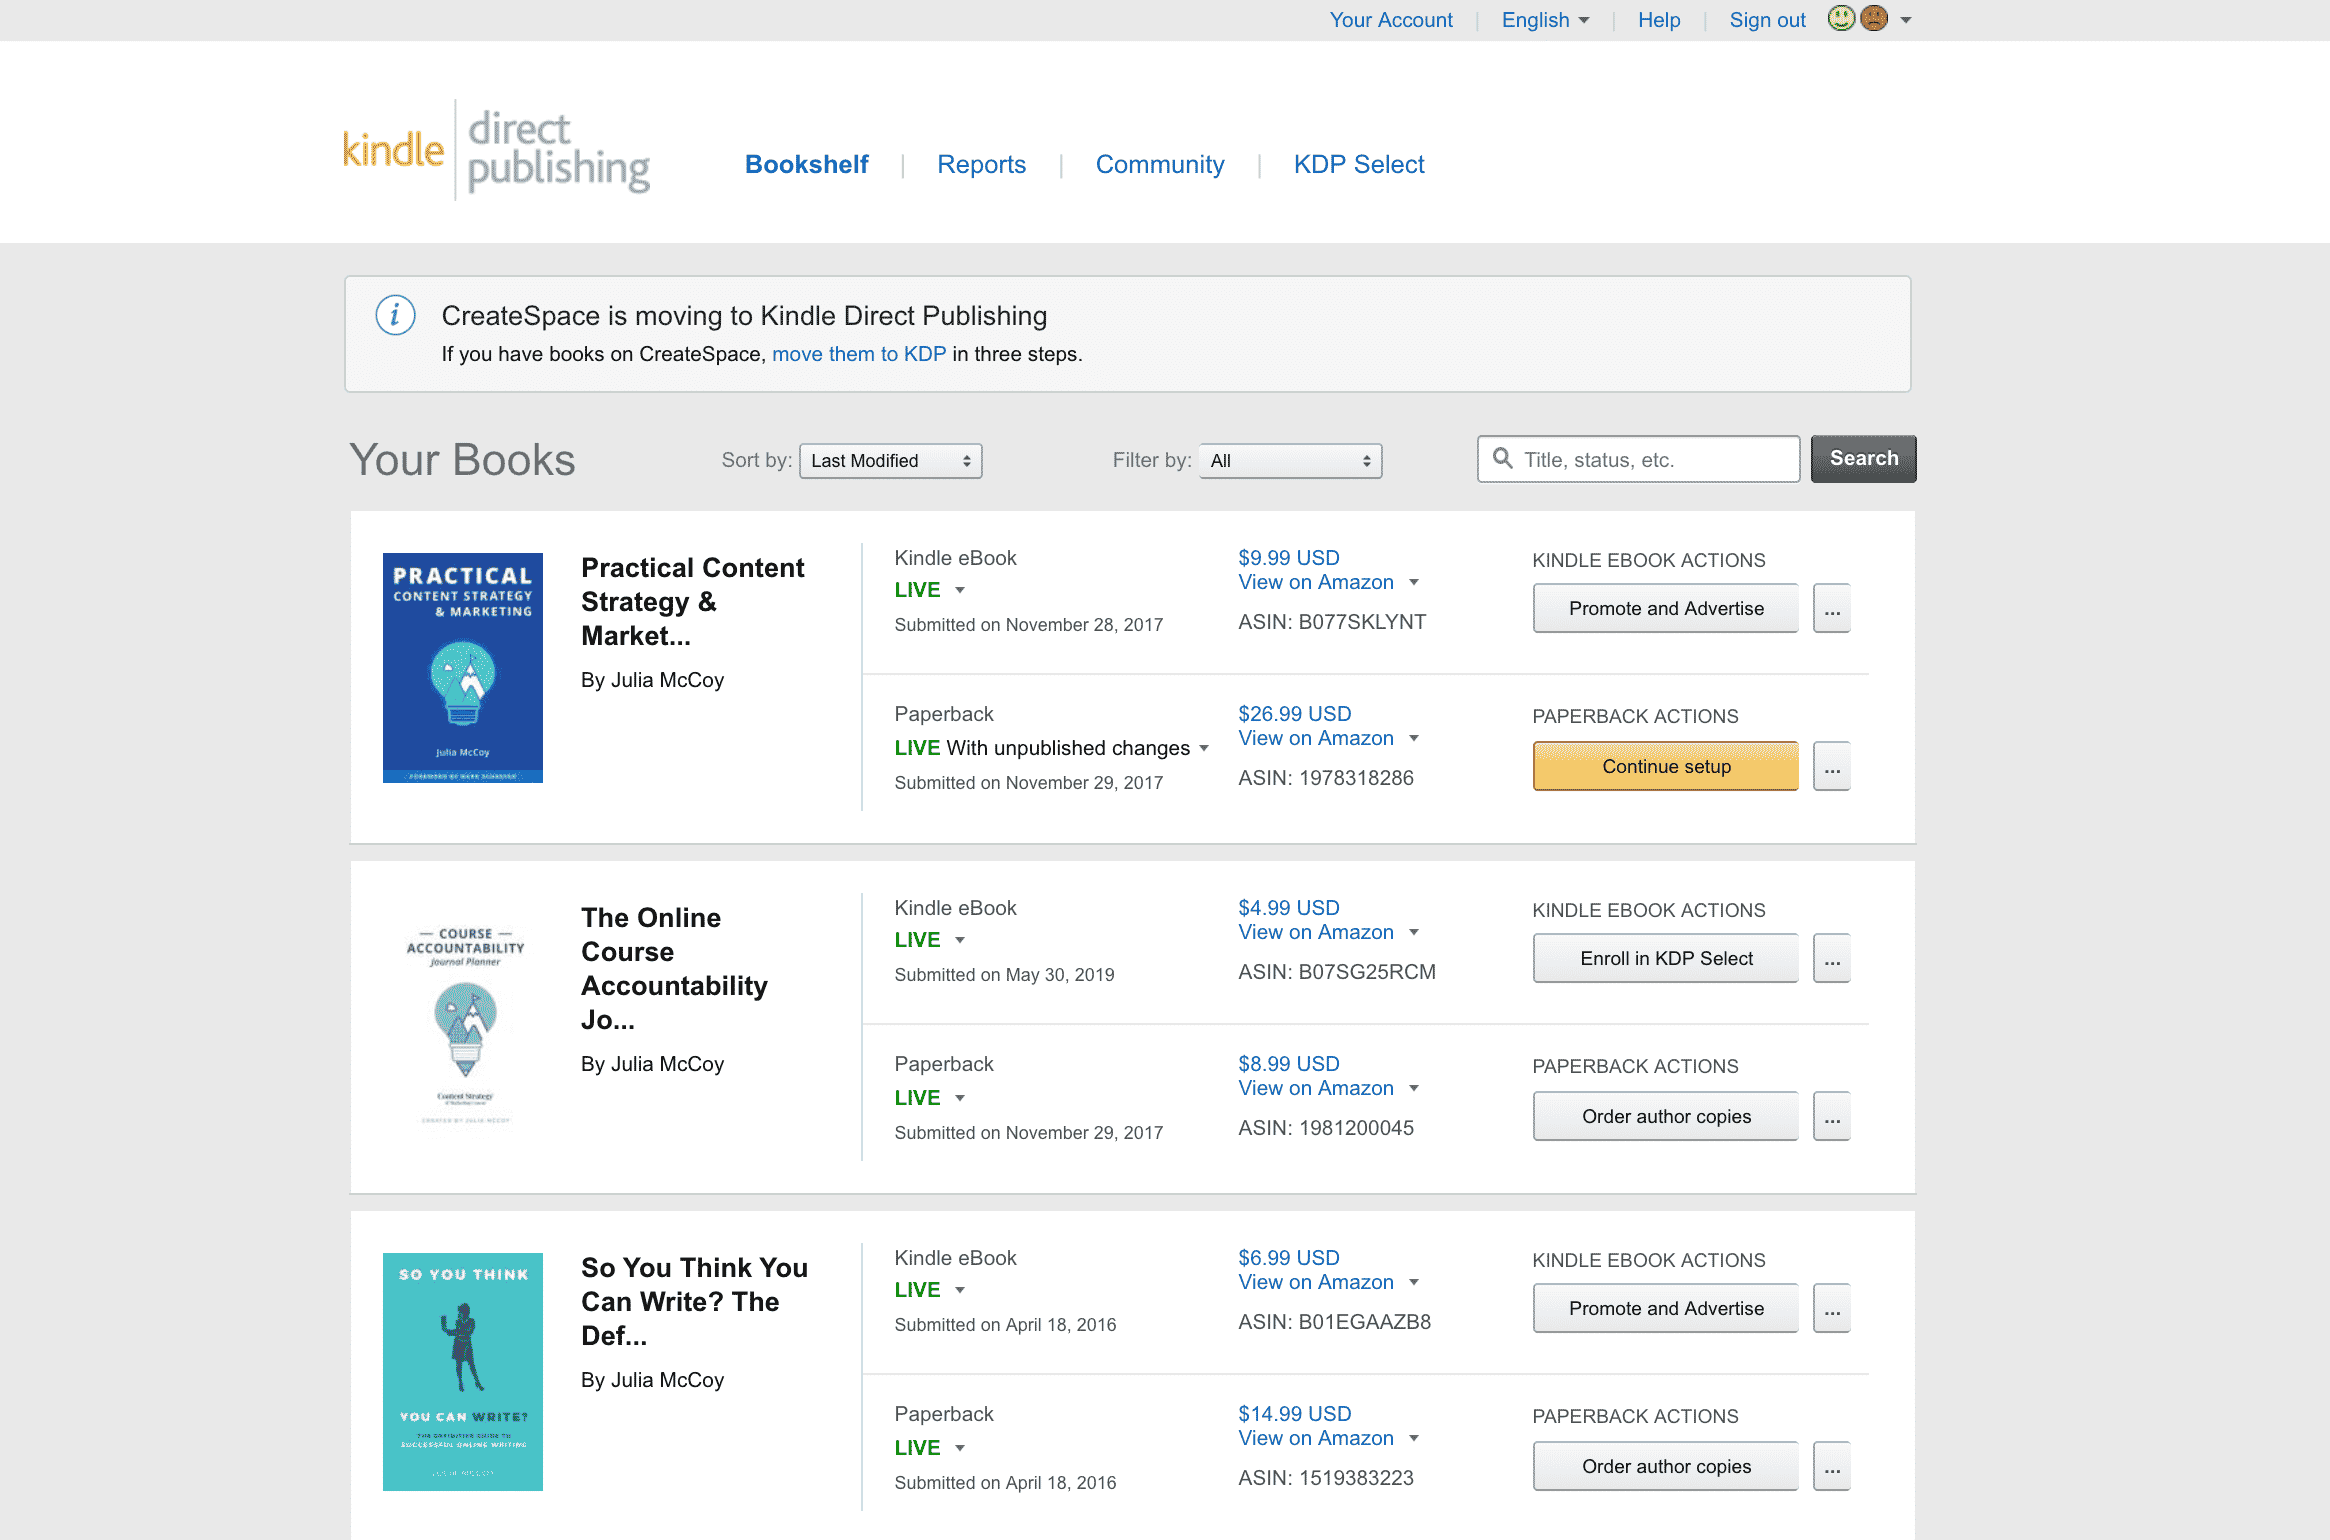
Task: Open the account avatar dropdown arrow
Action: pyautogui.click(x=1906, y=20)
